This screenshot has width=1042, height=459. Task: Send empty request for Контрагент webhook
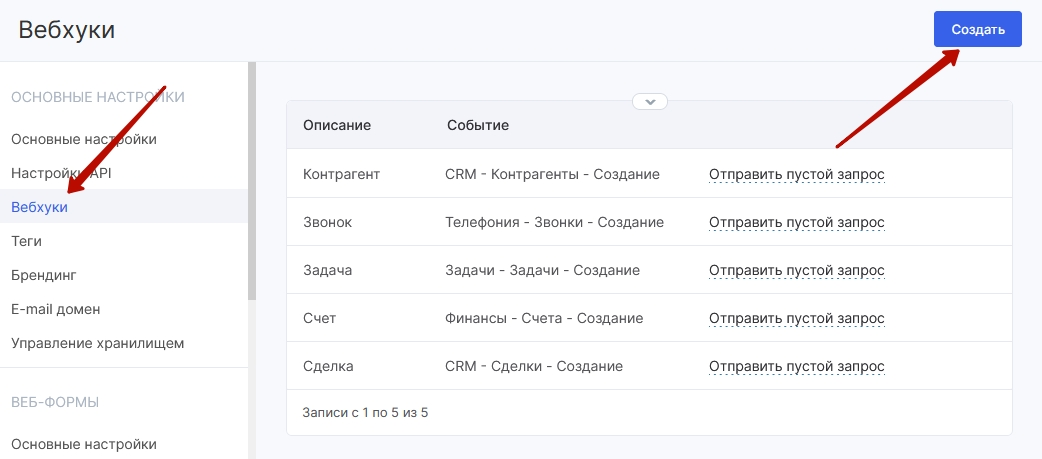pos(797,175)
